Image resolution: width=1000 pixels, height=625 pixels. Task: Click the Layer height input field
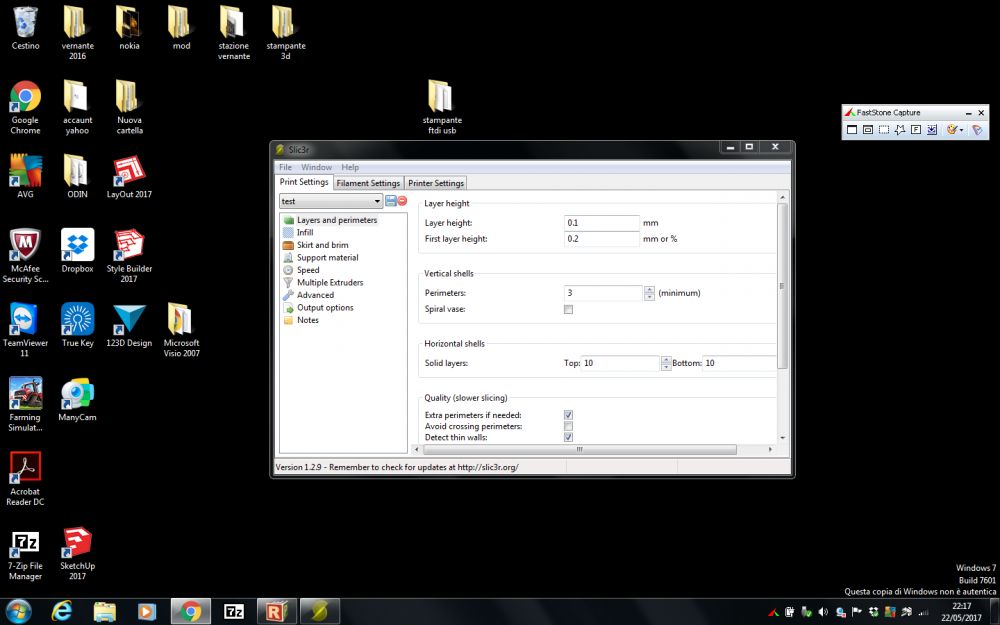601,222
